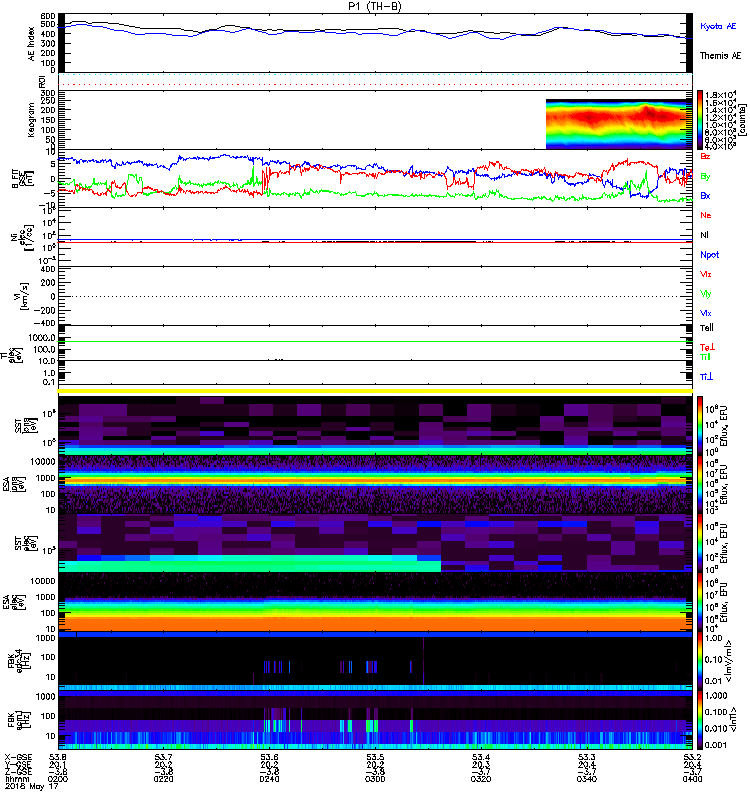Select the black 'Ni' legend label
This screenshot has width=750, height=800.
[x=704, y=235]
